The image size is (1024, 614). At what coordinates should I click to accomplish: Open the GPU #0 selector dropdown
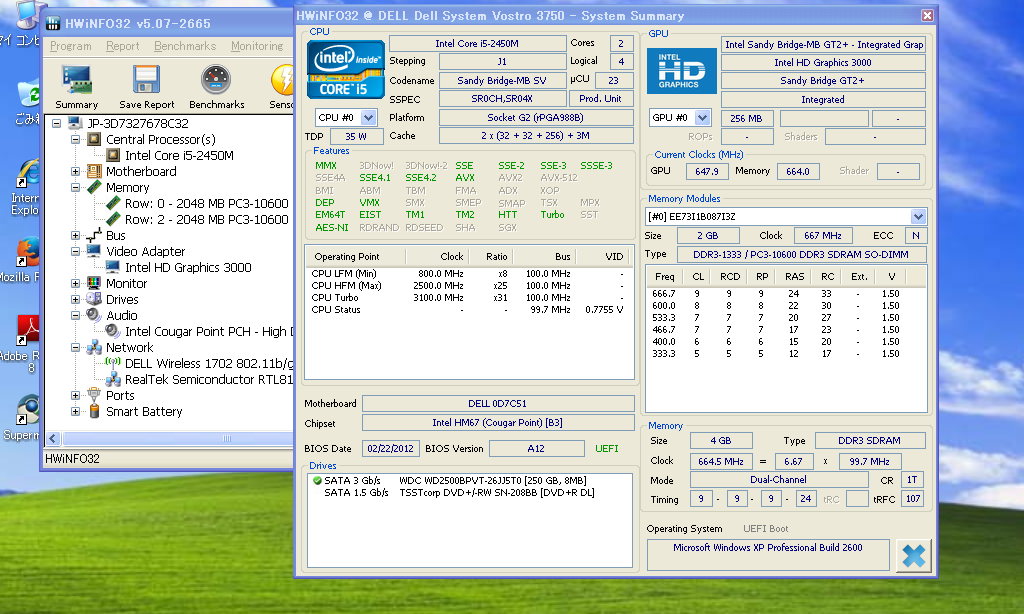tap(702, 117)
